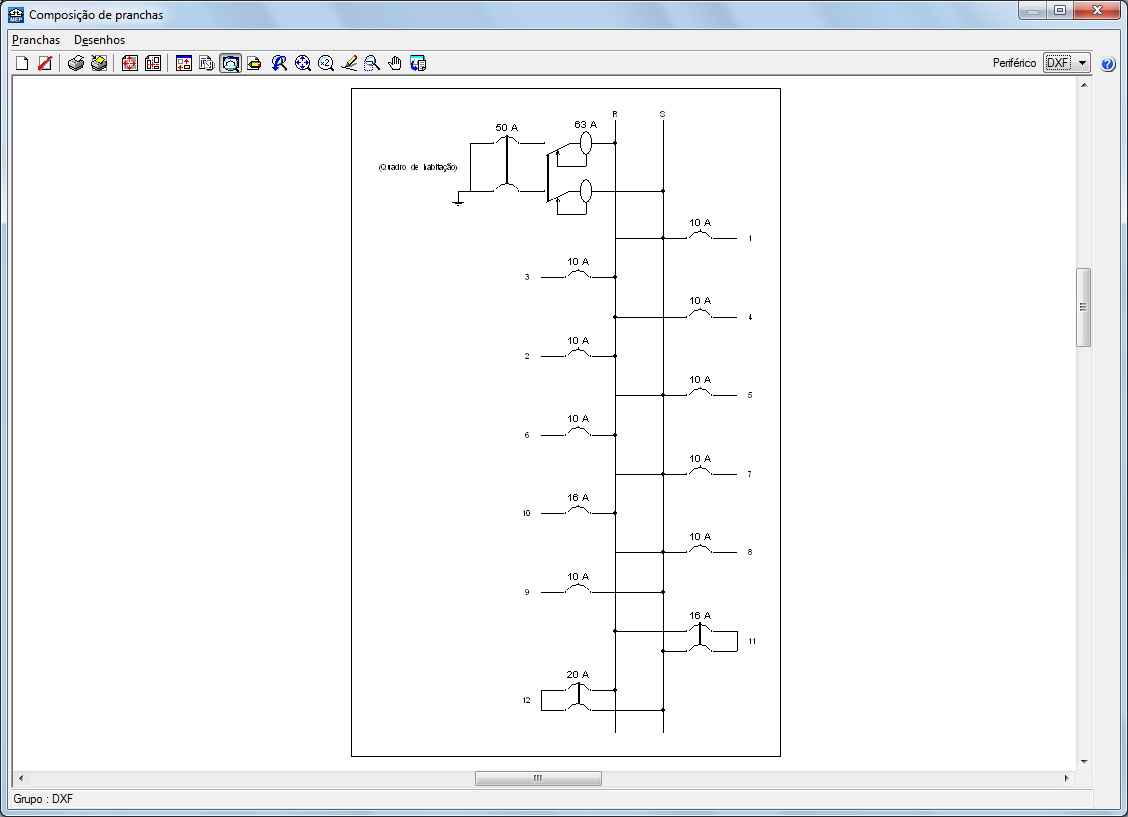Open the Periférico DXF dropdown

coord(1068,63)
